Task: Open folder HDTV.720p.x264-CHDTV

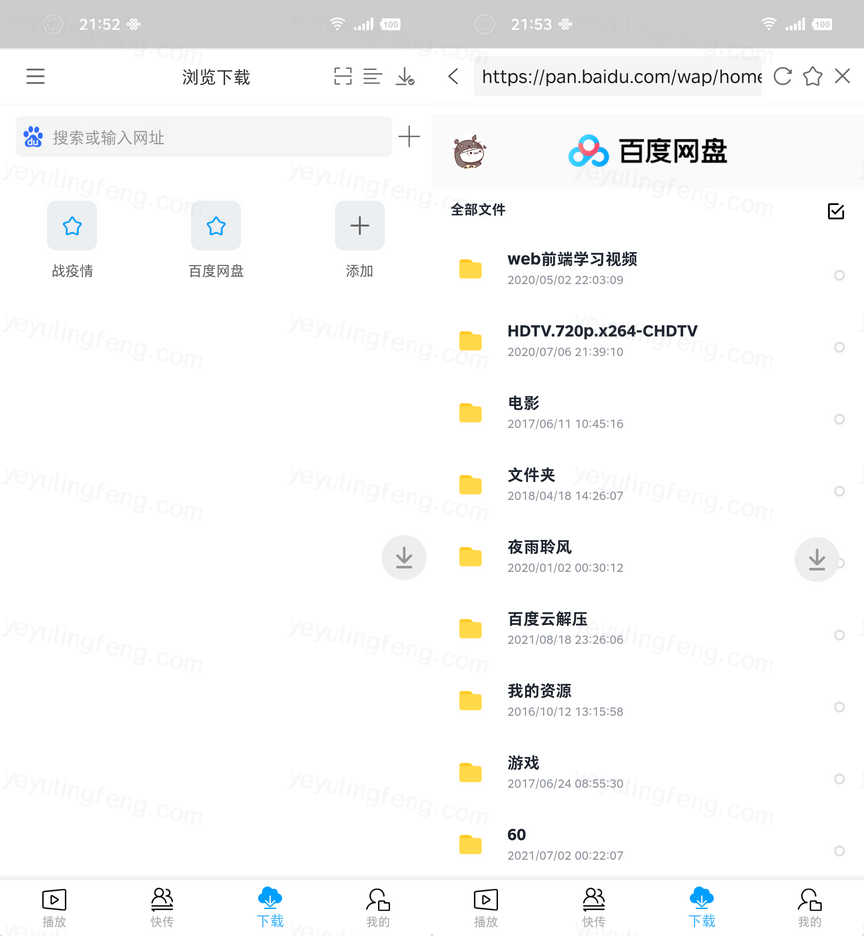Action: [648, 340]
